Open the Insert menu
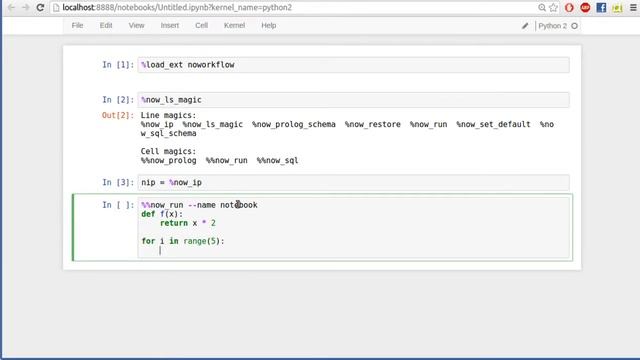 pos(170,25)
